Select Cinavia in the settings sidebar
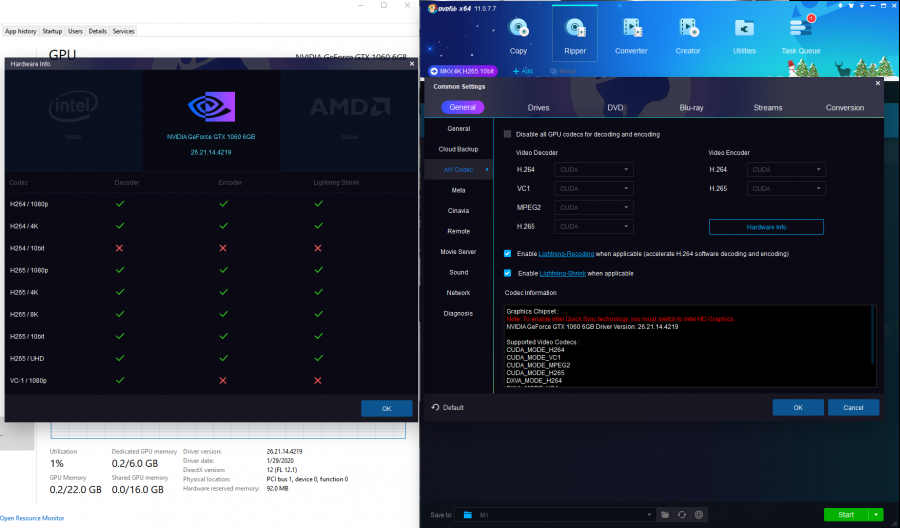 459,211
